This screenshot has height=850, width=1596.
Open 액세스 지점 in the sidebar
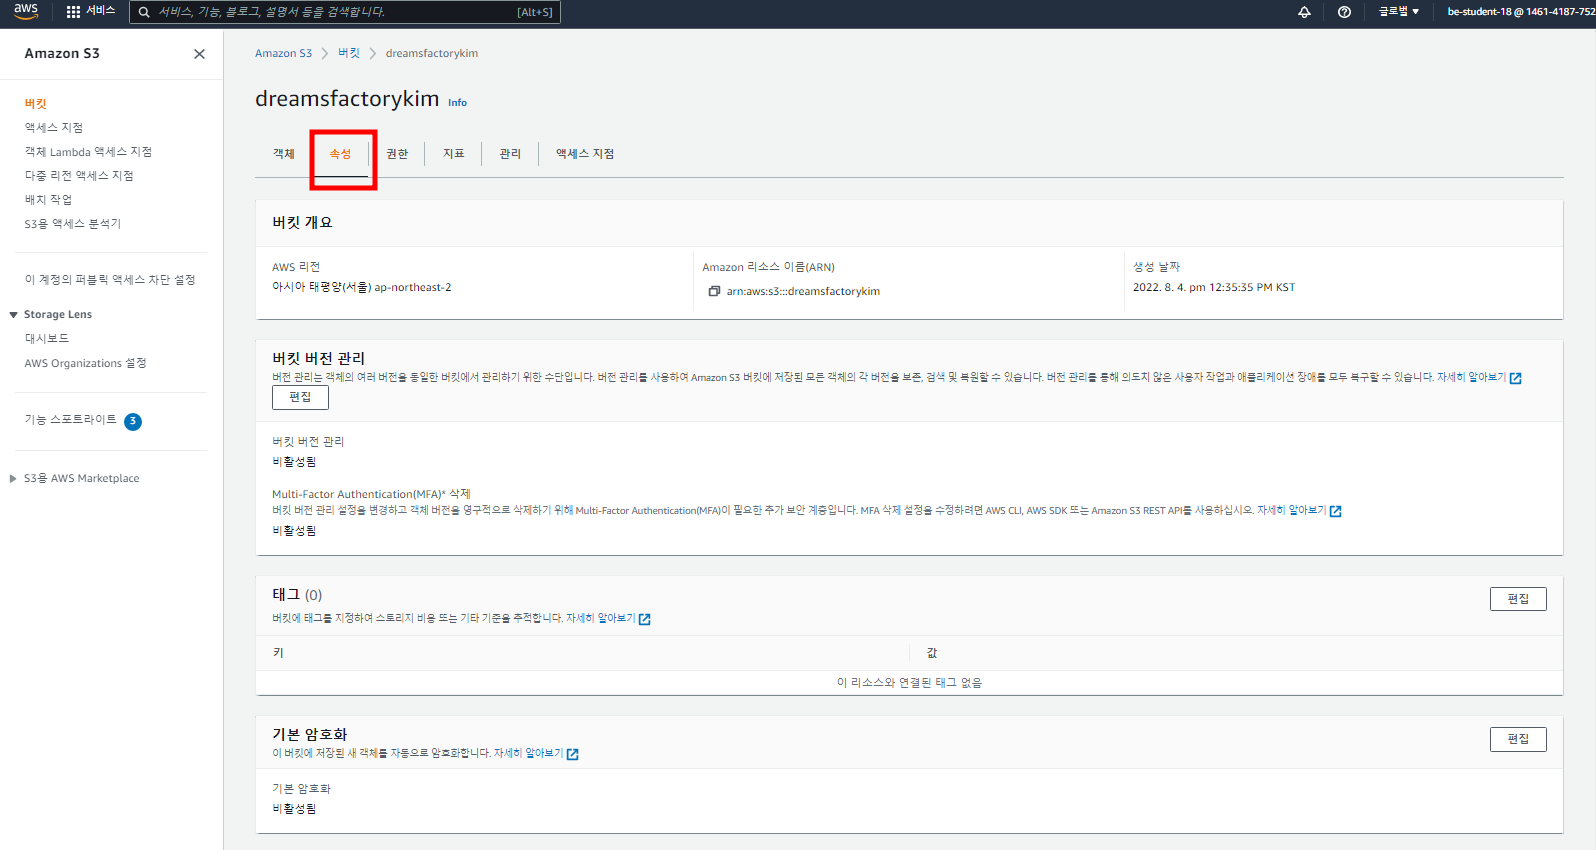(54, 128)
